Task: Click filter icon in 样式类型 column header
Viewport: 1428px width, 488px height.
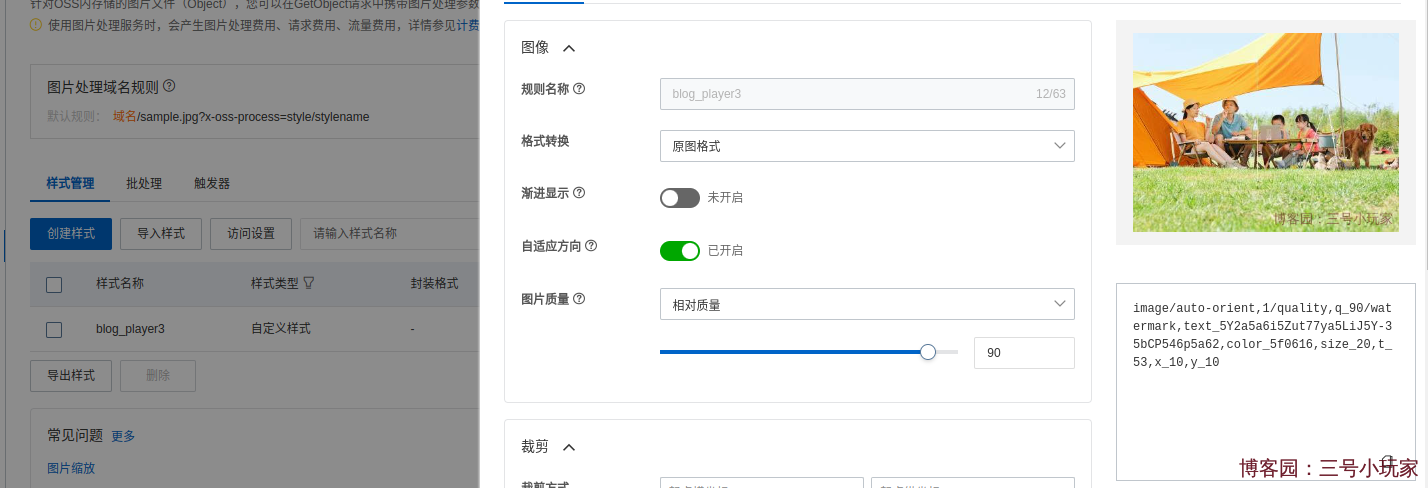Action: [309, 283]
